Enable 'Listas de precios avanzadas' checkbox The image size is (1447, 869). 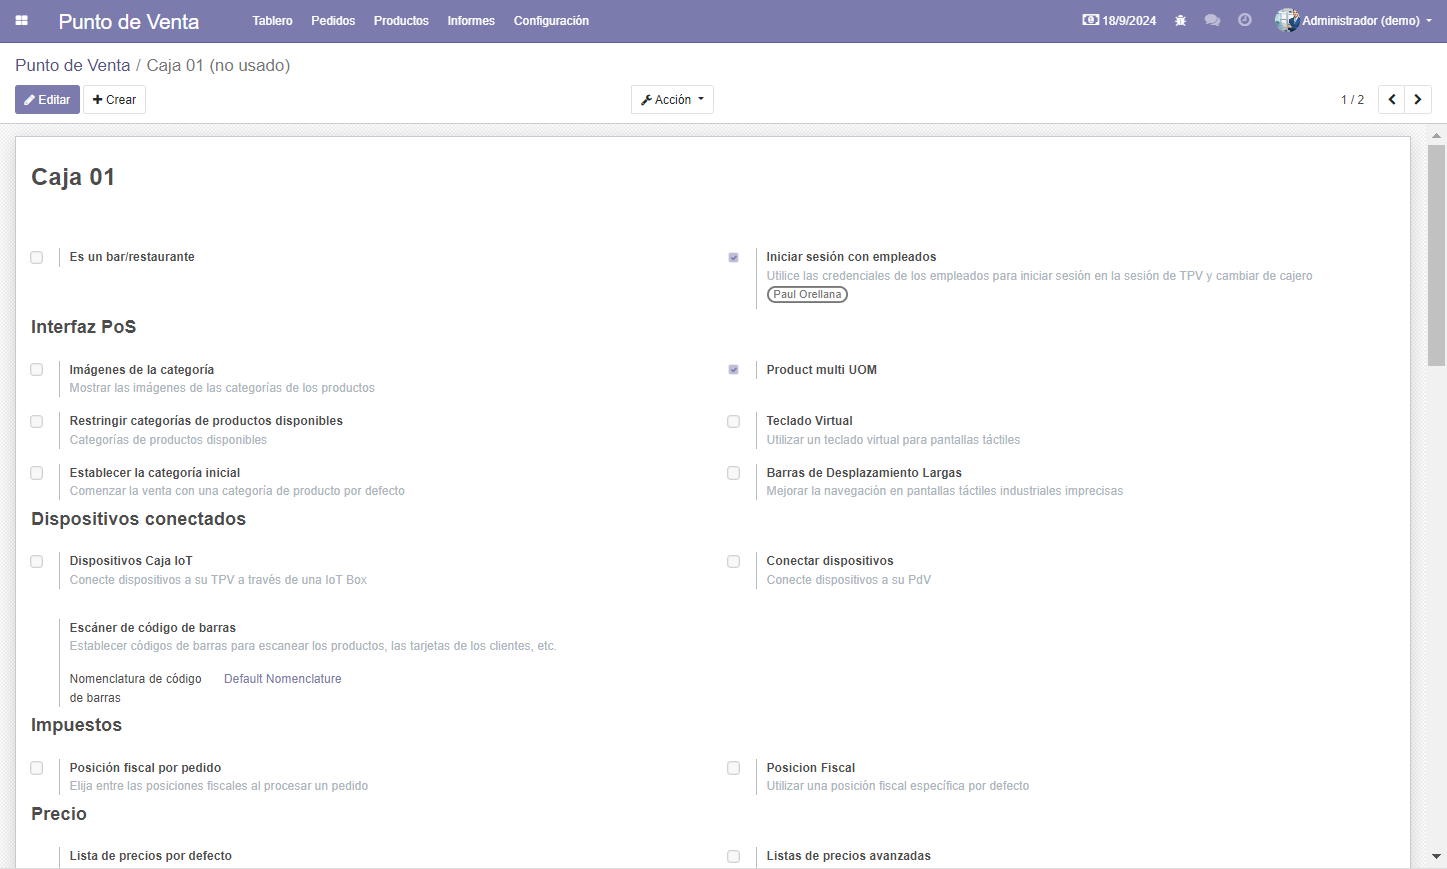point(734,857)
